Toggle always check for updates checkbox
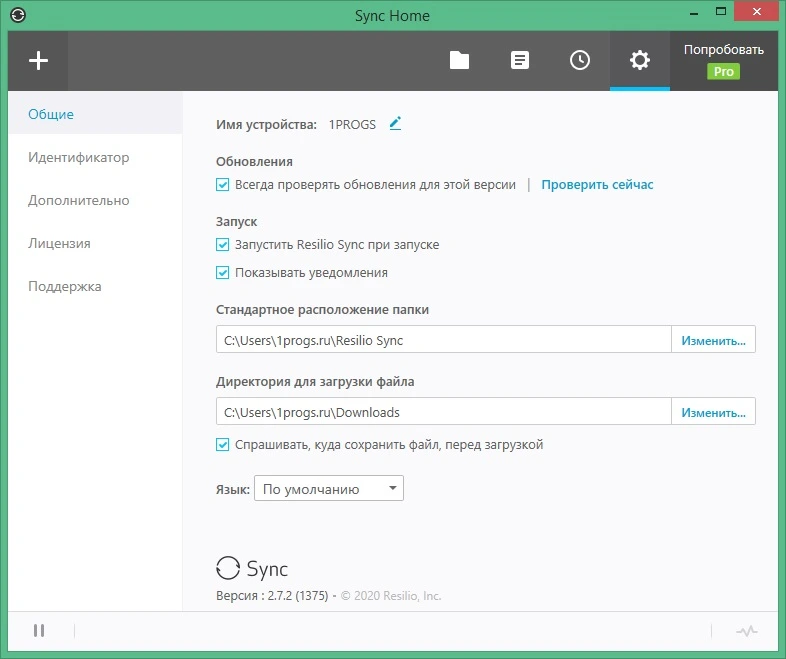The width and height of the screenshot is (786, 659). pyautogui.click(x=223, y=185)
